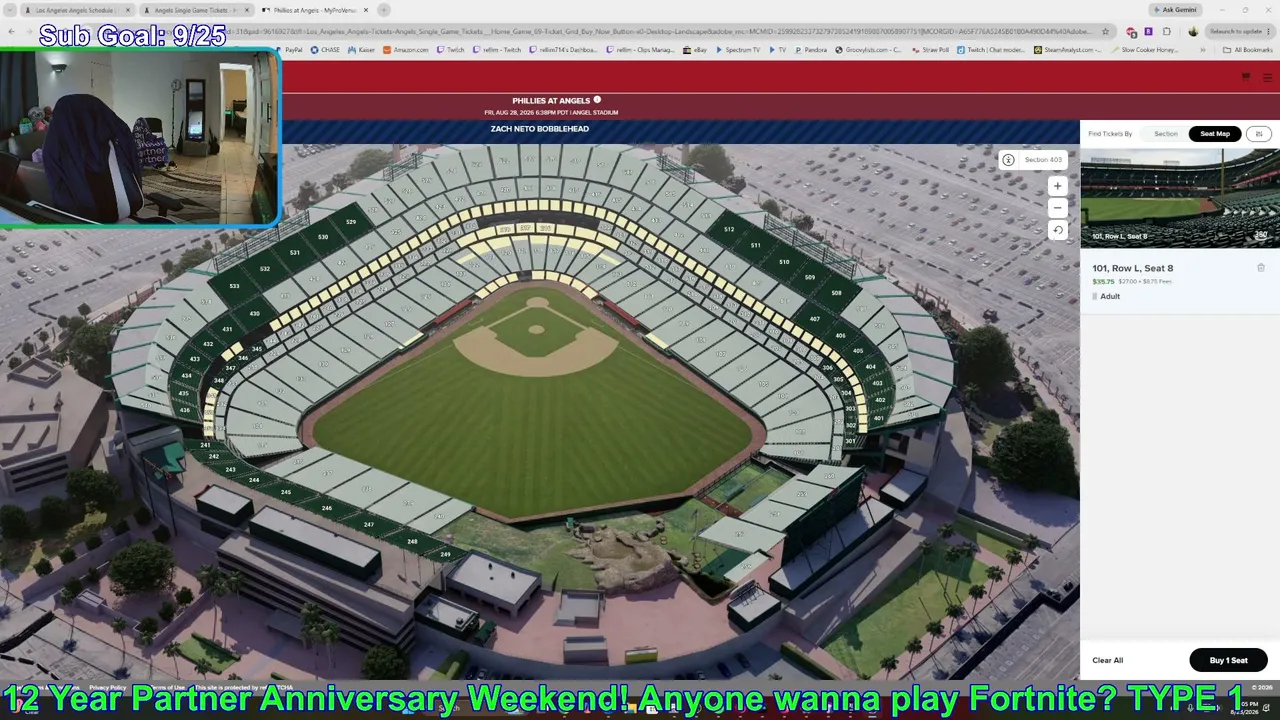Select section 529 on the seat map
1280x720 pixels.
click(x=351, y=222)
